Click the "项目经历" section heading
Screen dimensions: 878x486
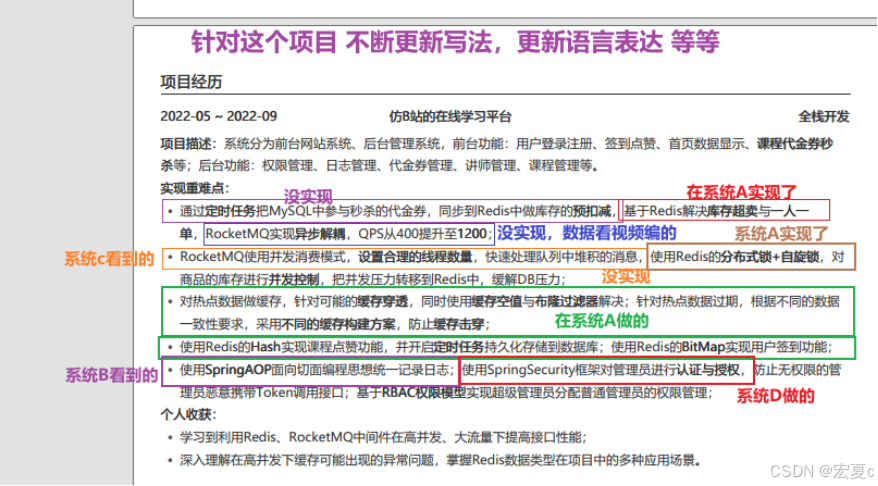click(191, 82)
